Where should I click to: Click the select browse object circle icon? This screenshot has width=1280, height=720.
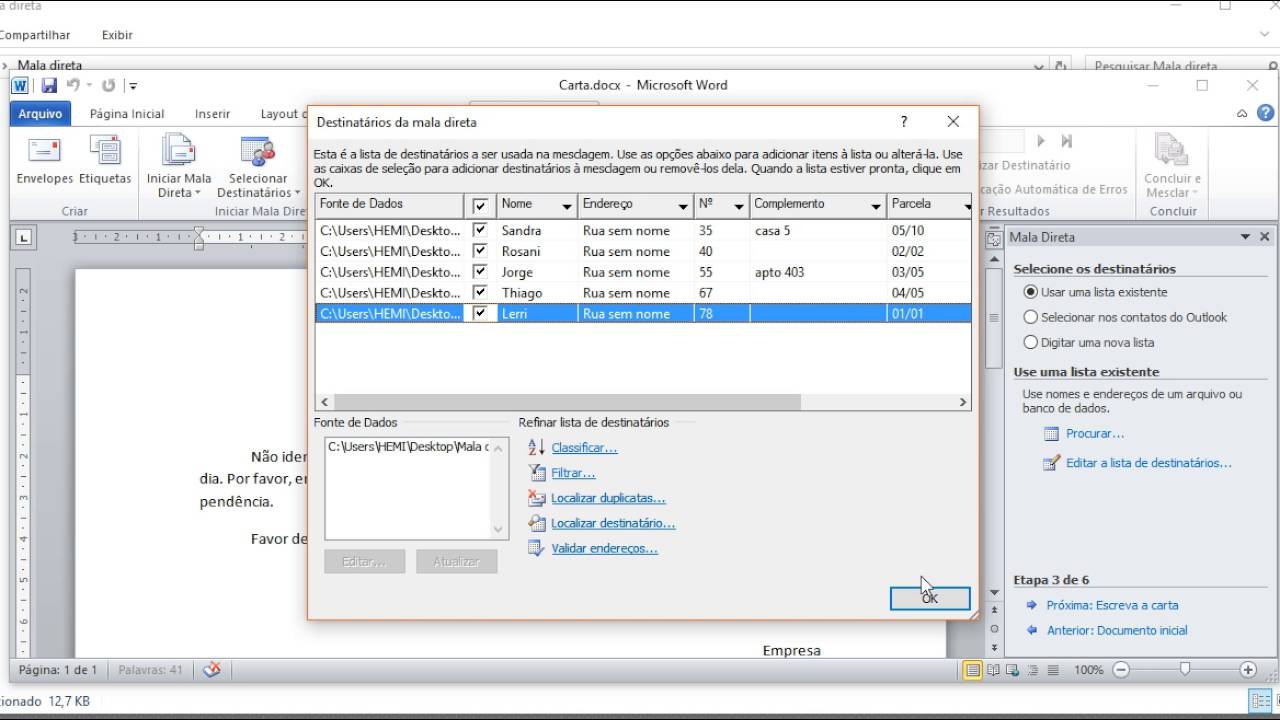[x=994, y=629]
